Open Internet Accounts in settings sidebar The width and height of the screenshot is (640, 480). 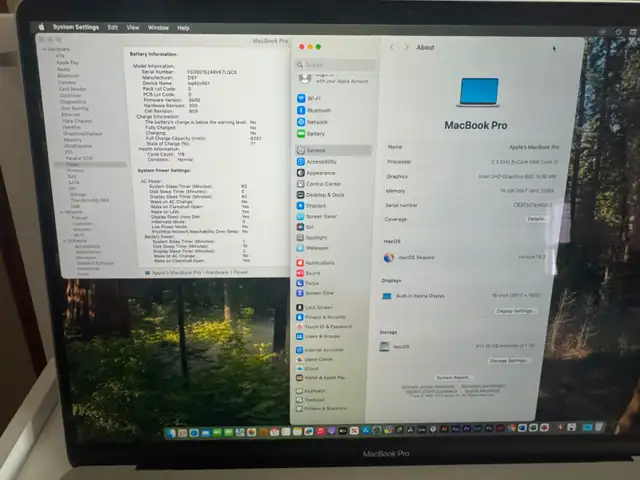coord(320,350)
